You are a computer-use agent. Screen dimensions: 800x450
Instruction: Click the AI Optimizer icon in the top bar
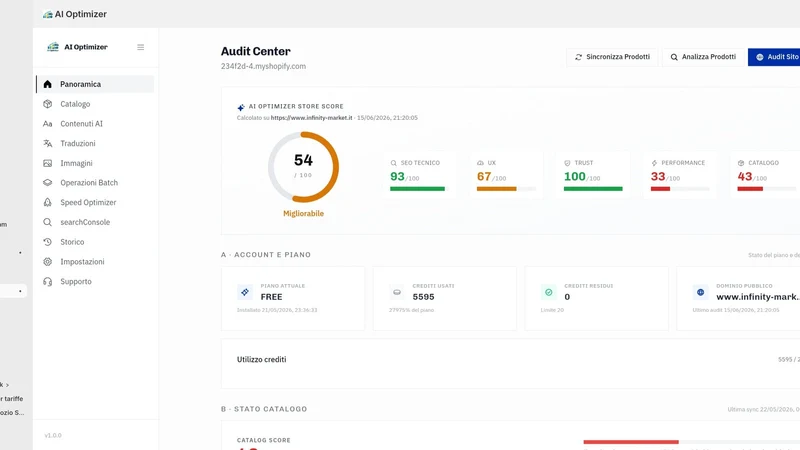[x=48, y=14]
